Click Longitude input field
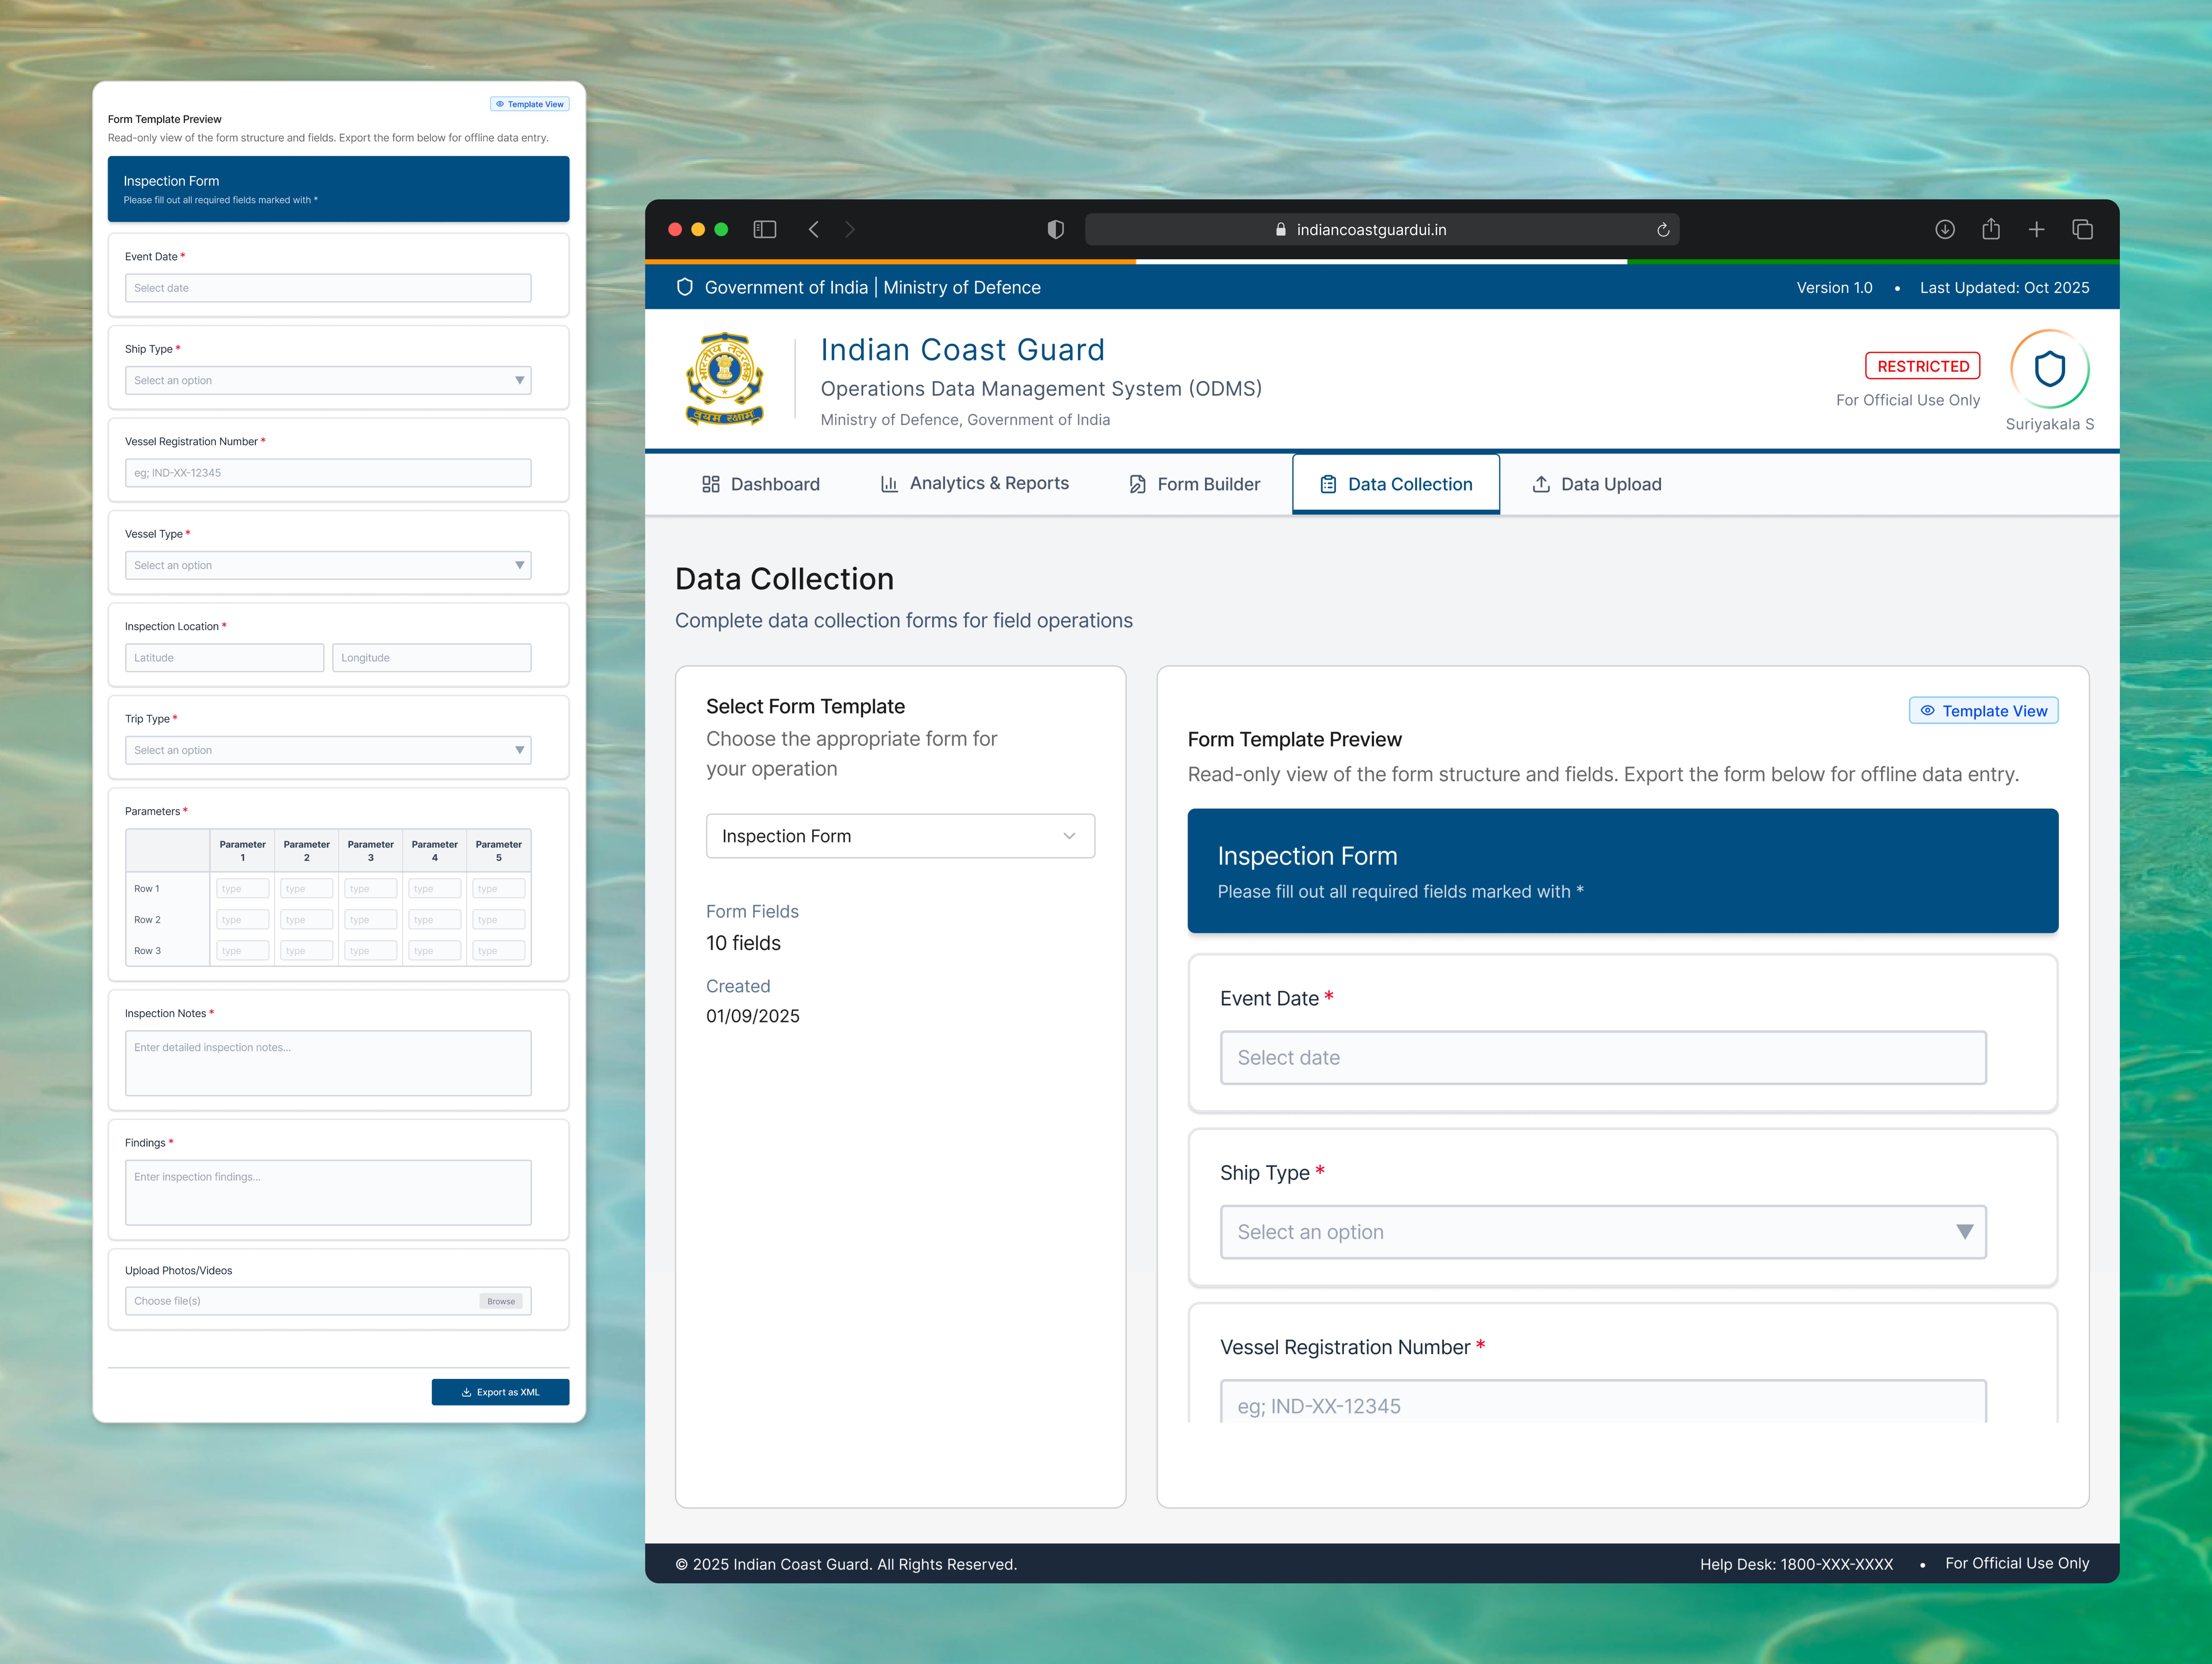 [432, 658]
